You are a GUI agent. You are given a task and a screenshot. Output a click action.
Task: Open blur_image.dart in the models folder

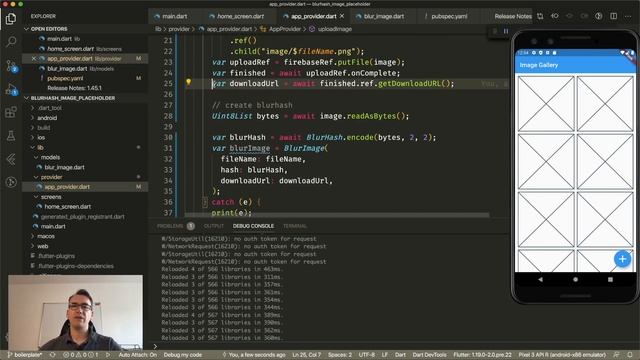64,167
